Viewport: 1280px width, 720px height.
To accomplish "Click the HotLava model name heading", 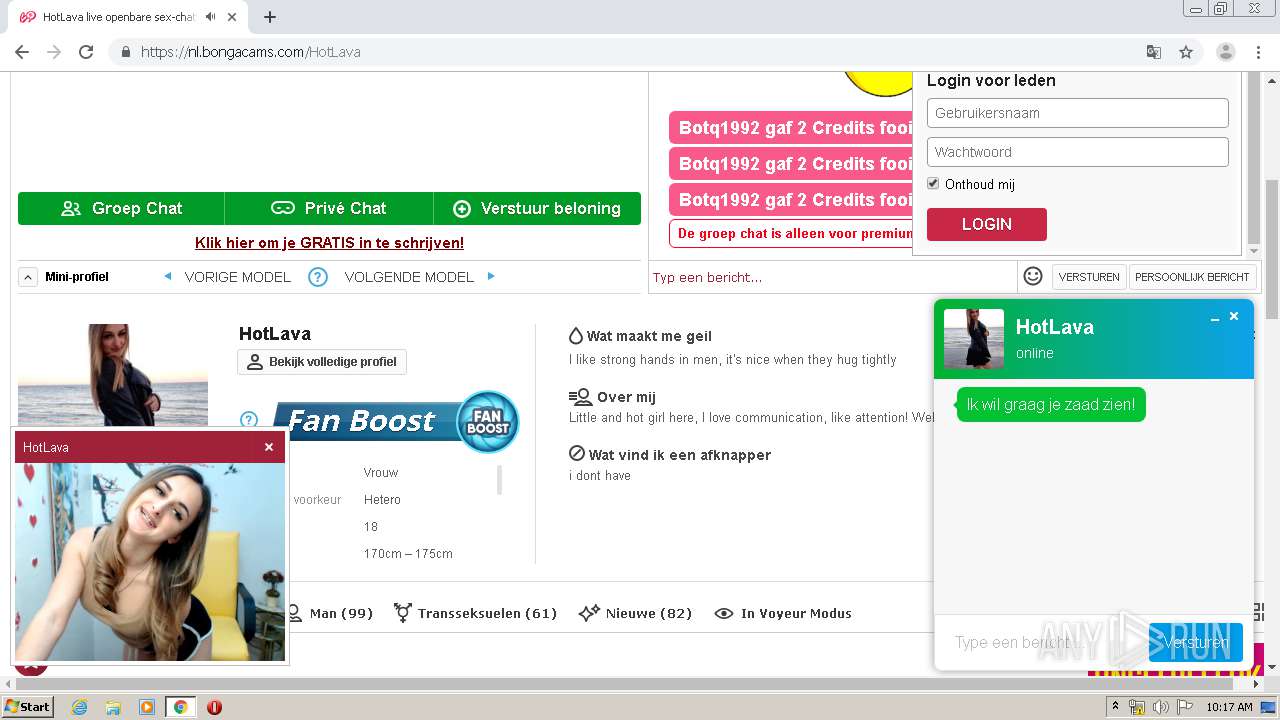I will tap(275, 334).
